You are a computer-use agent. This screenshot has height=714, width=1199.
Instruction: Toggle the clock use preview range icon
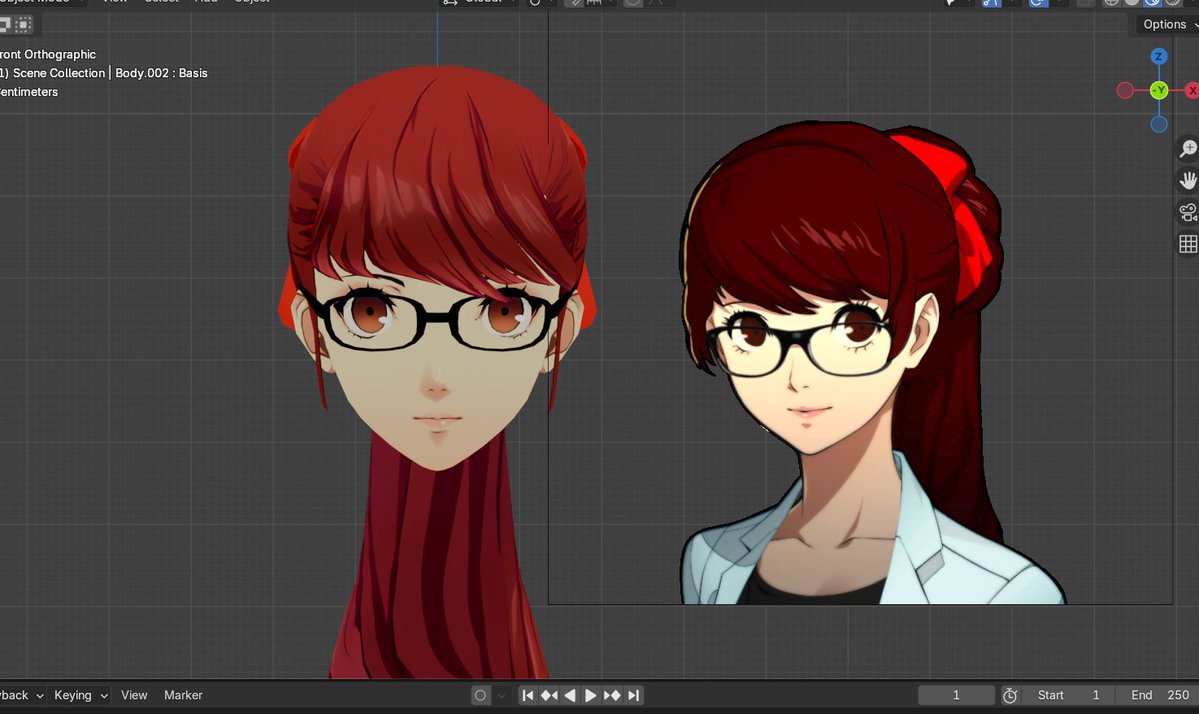tap(1009, 695)
